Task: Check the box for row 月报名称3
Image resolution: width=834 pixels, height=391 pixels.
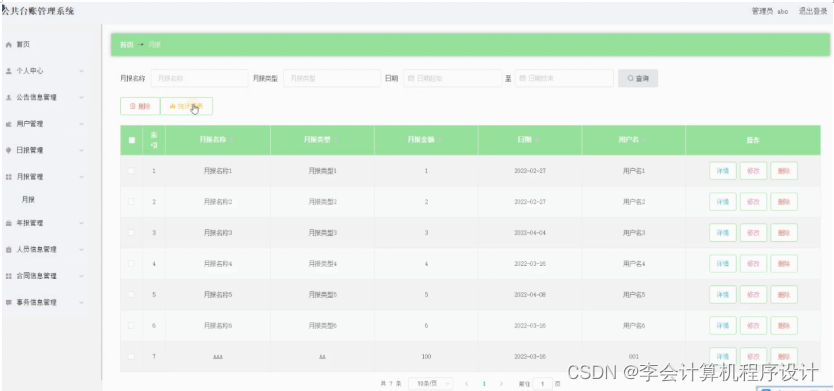Action: 131,232
